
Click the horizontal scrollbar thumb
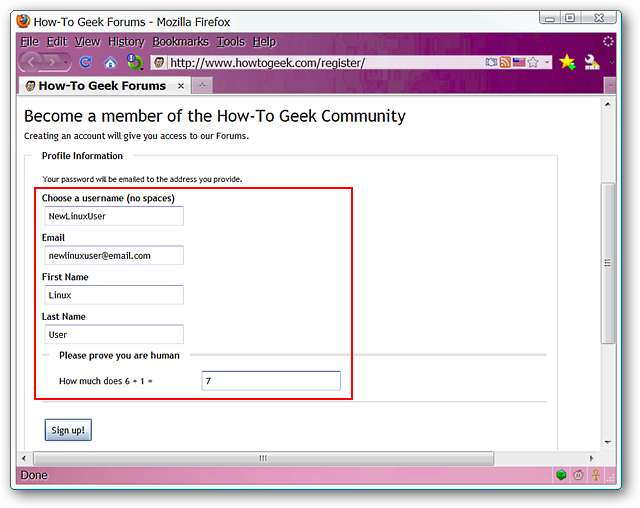coord(264,458)
